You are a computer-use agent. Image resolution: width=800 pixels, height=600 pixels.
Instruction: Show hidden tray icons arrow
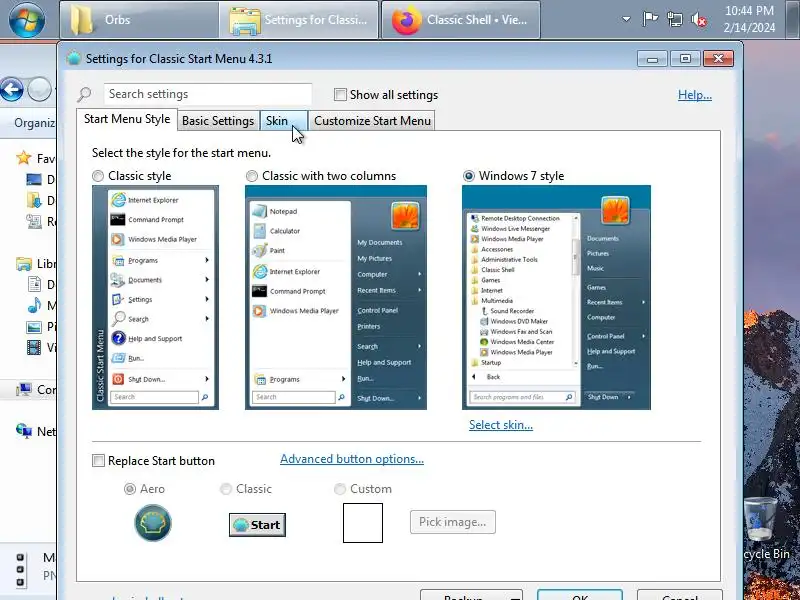click(x=626, y=19)
